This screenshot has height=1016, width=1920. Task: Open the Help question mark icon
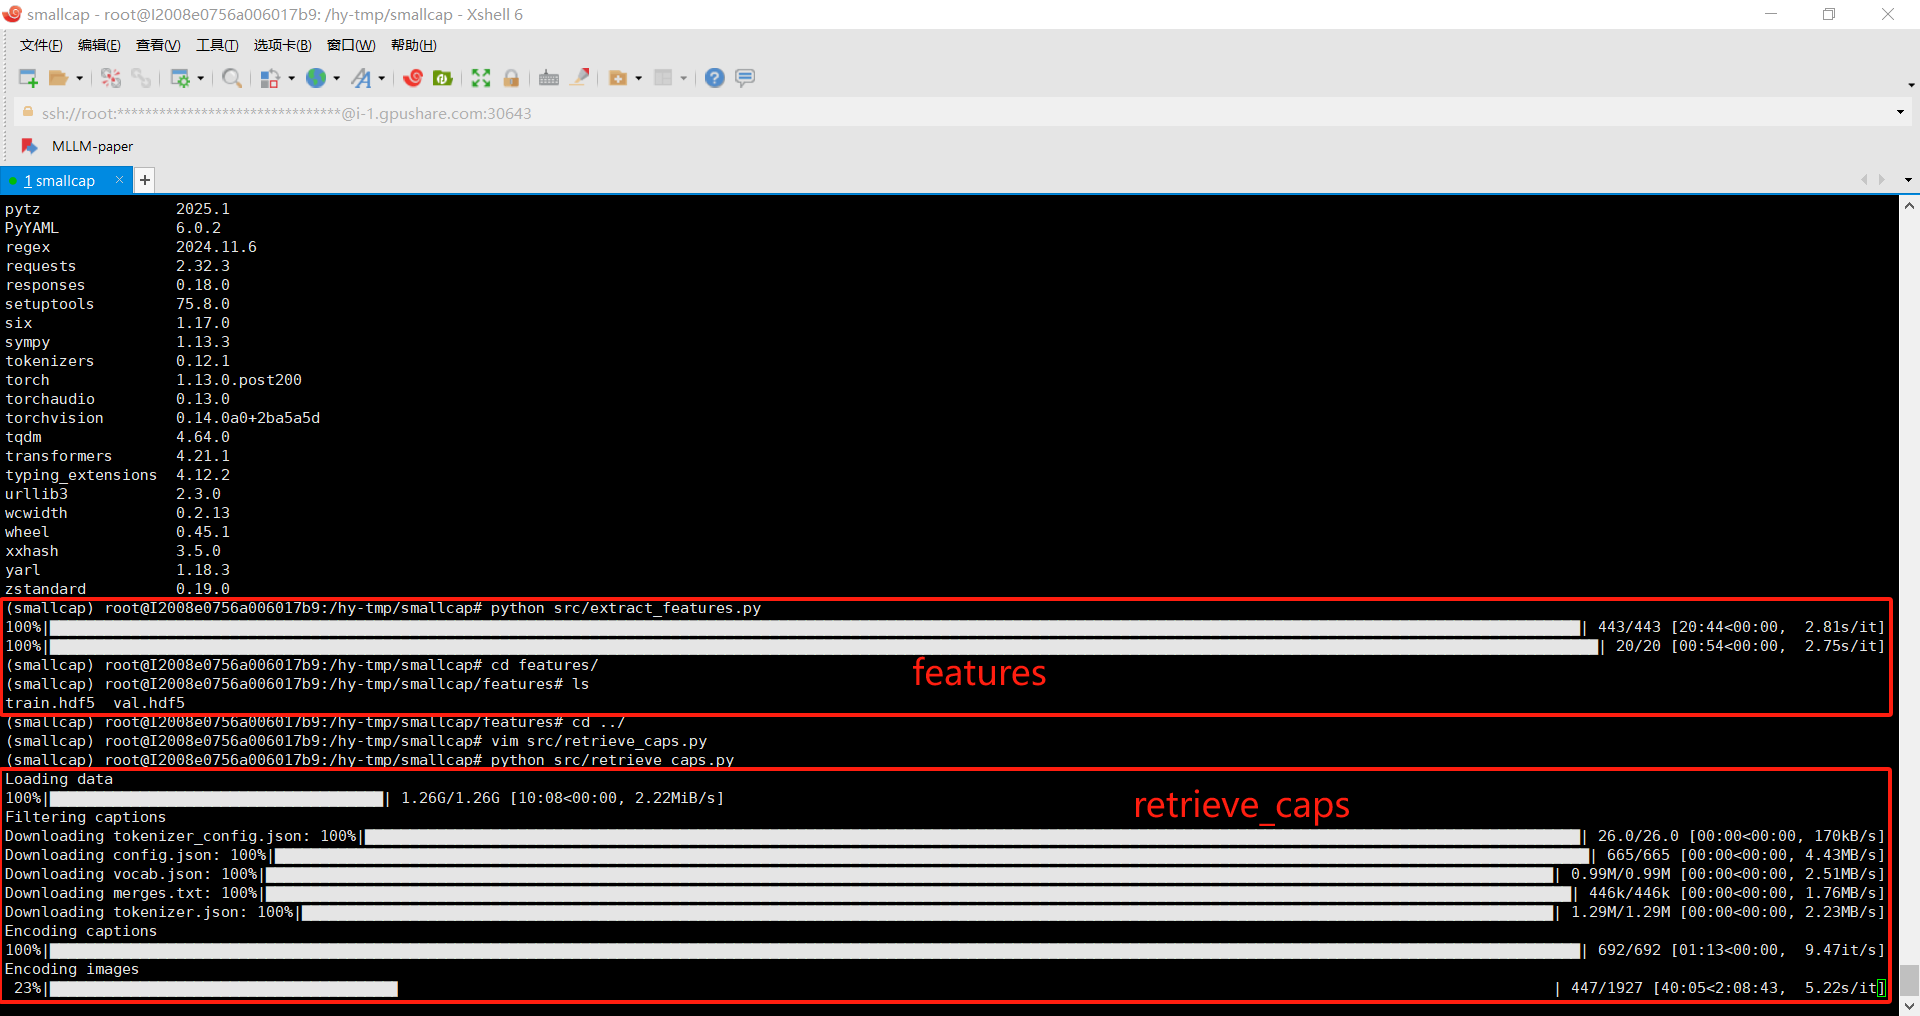(714, 78)
